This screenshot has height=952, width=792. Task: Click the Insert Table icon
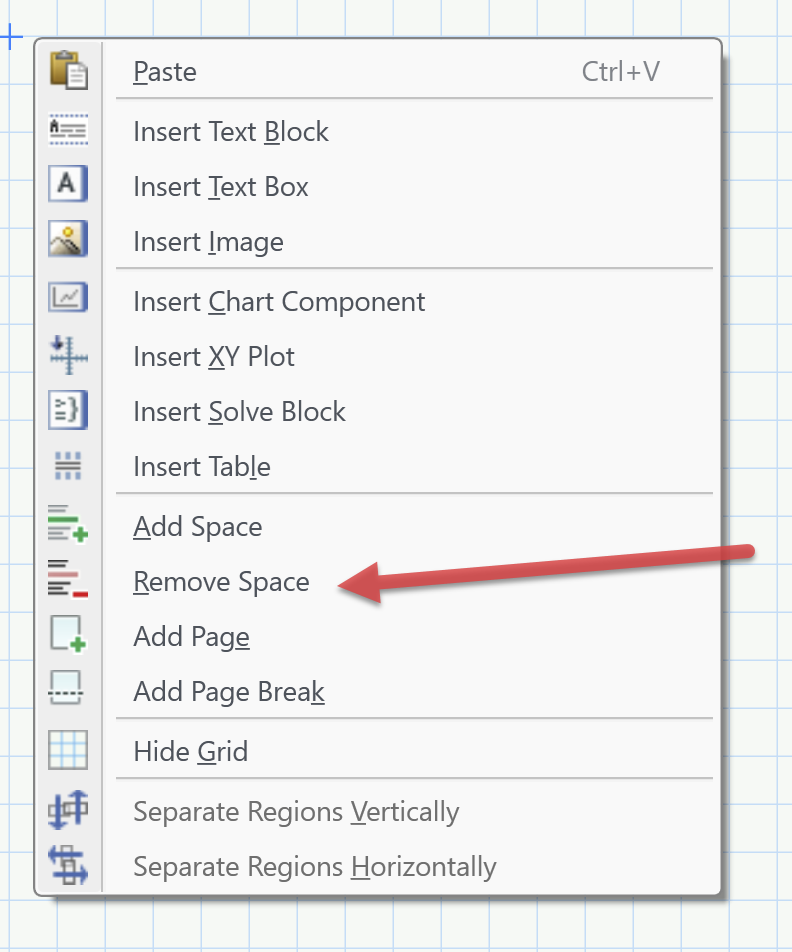(68, 465)
